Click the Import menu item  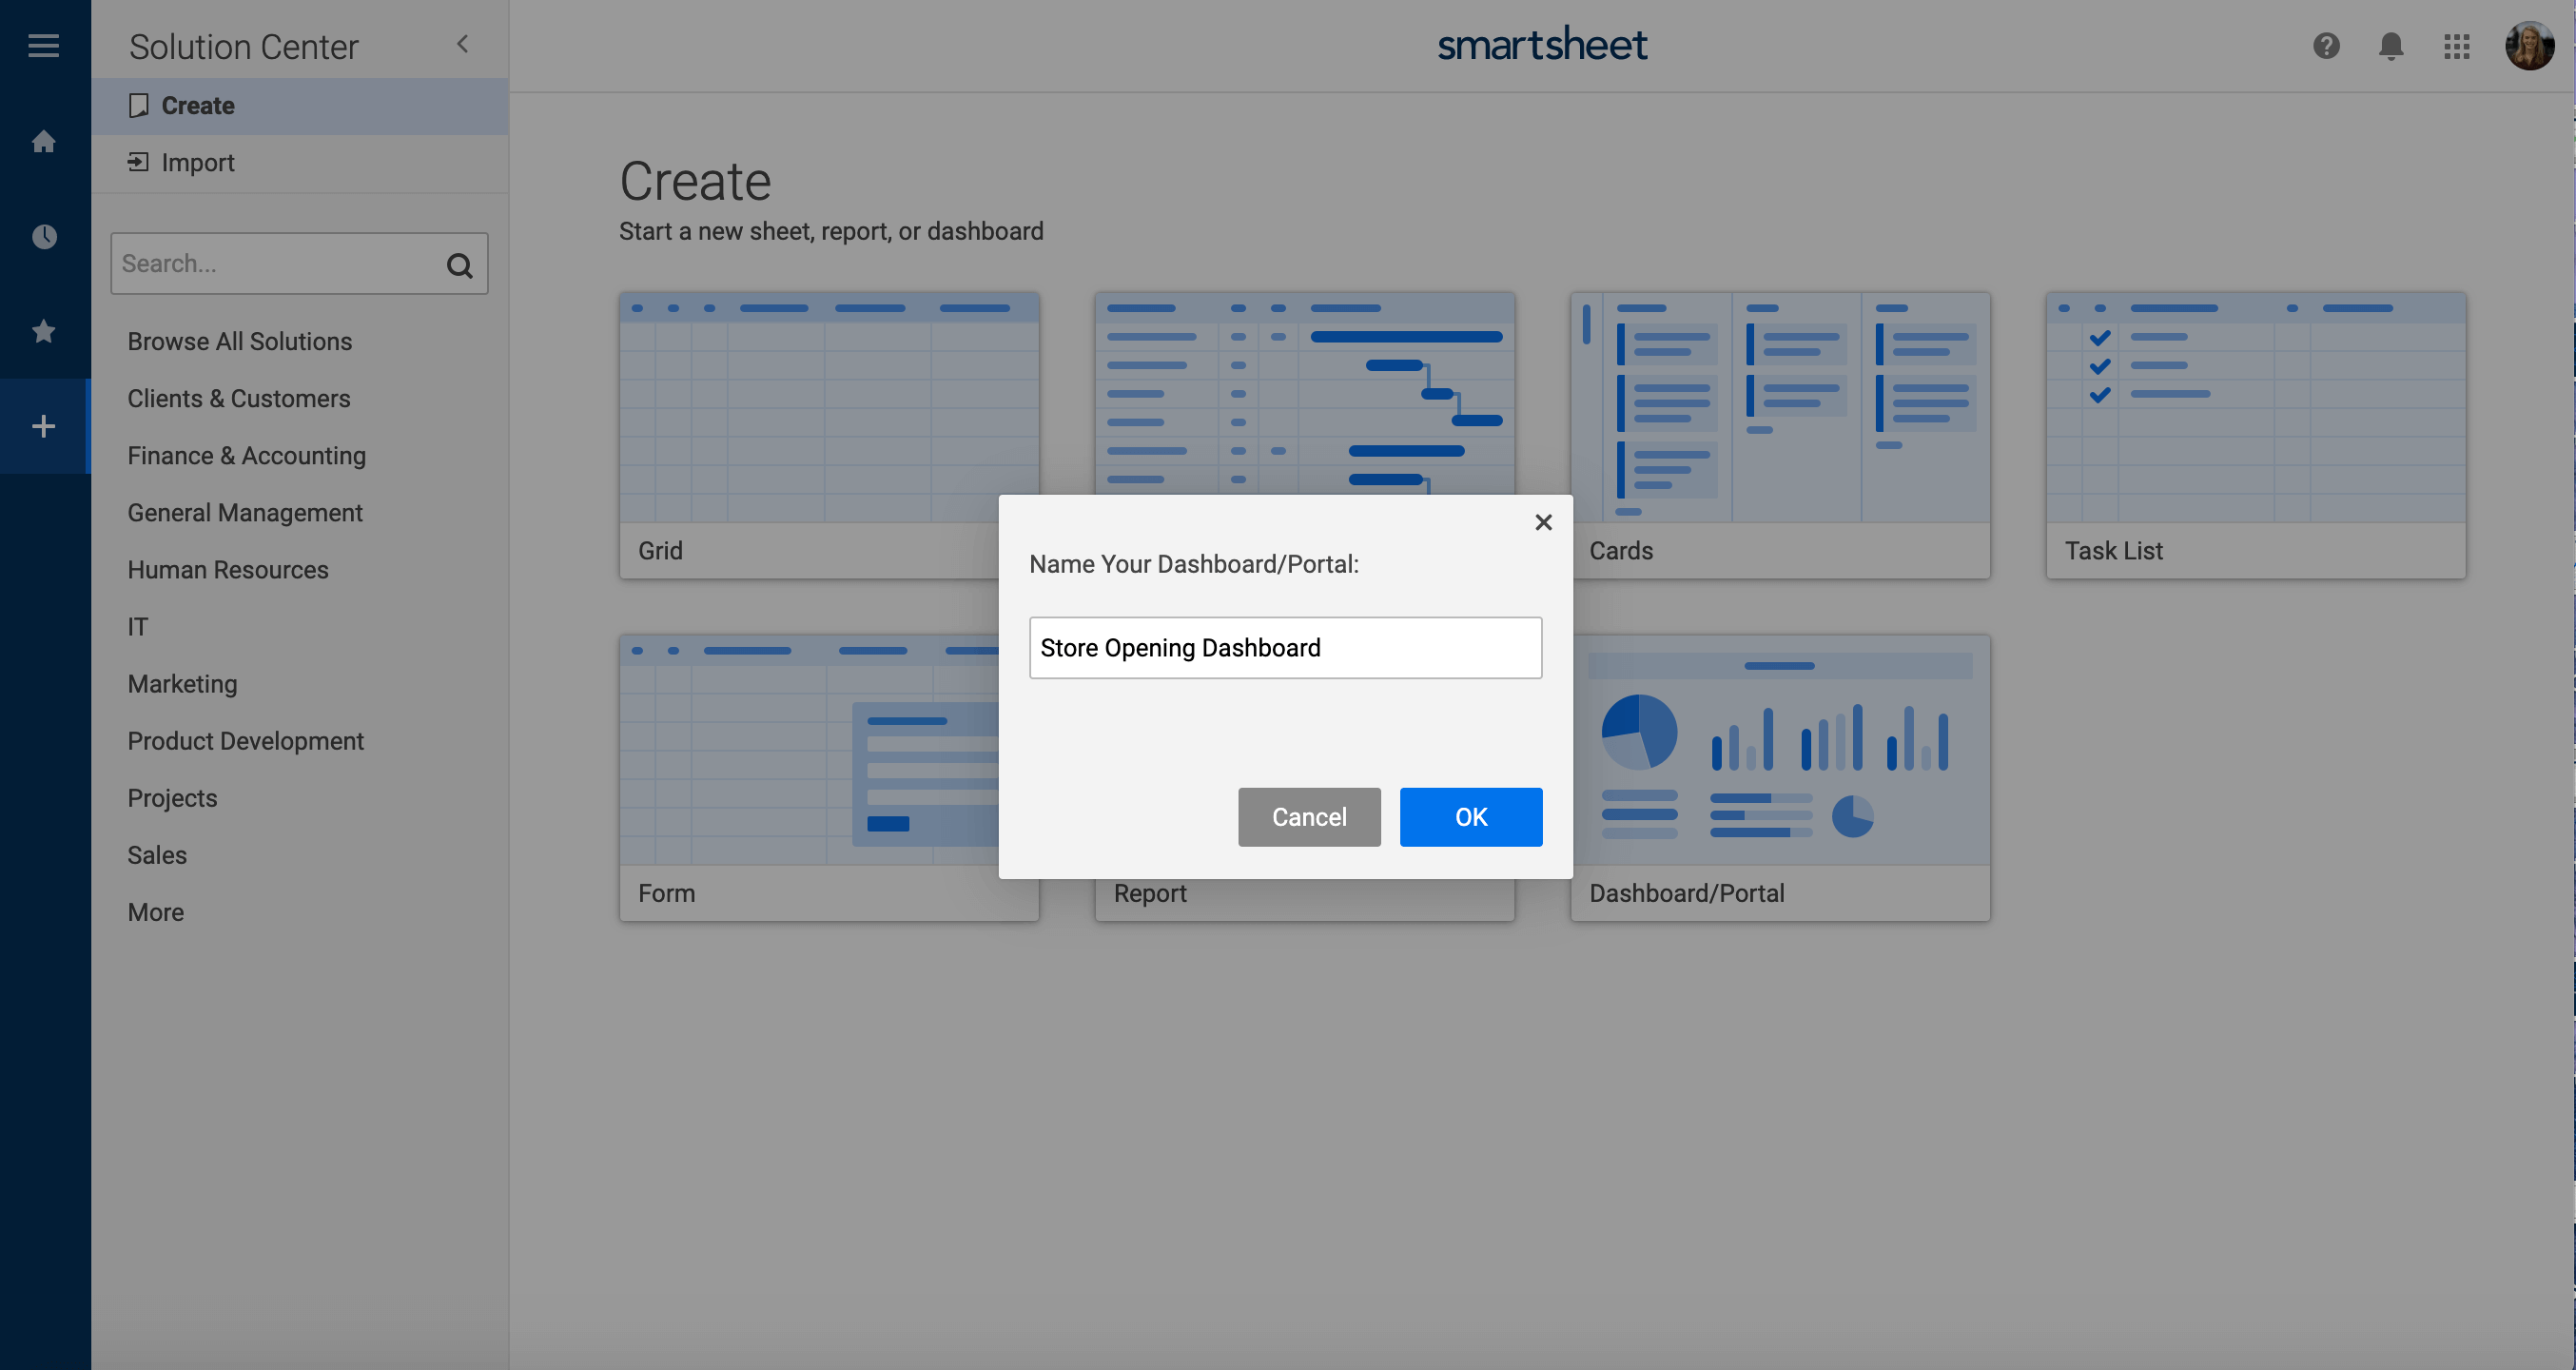tap(196, 162)
